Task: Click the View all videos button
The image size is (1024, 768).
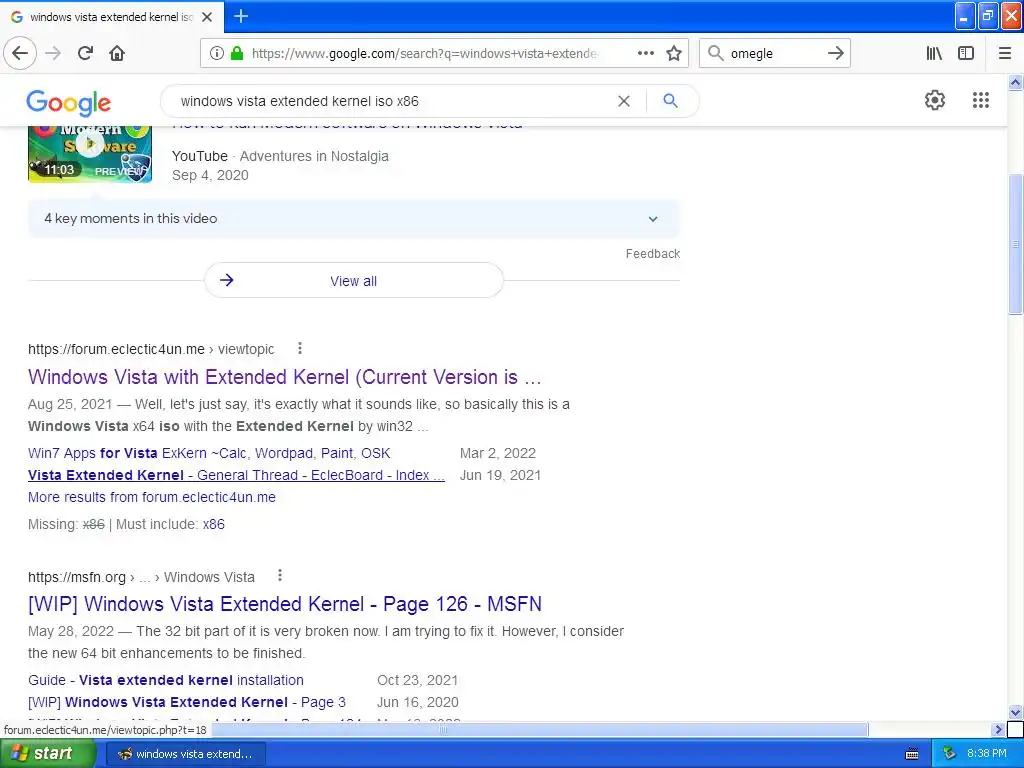Action: click(x=354, y=281)
